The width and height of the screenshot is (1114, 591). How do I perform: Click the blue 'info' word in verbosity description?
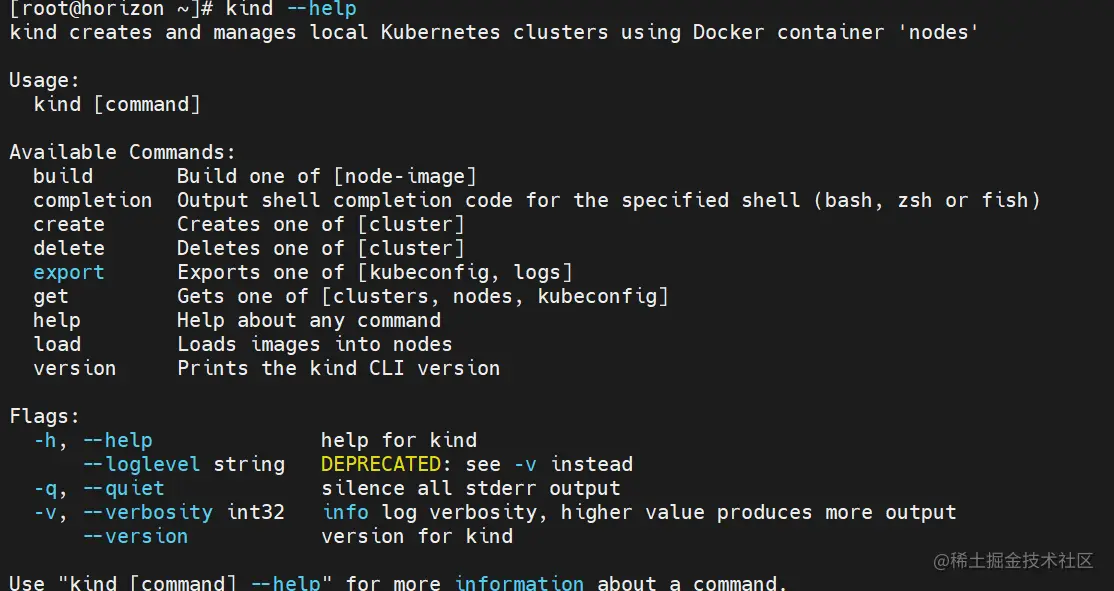tap(345, 513)
